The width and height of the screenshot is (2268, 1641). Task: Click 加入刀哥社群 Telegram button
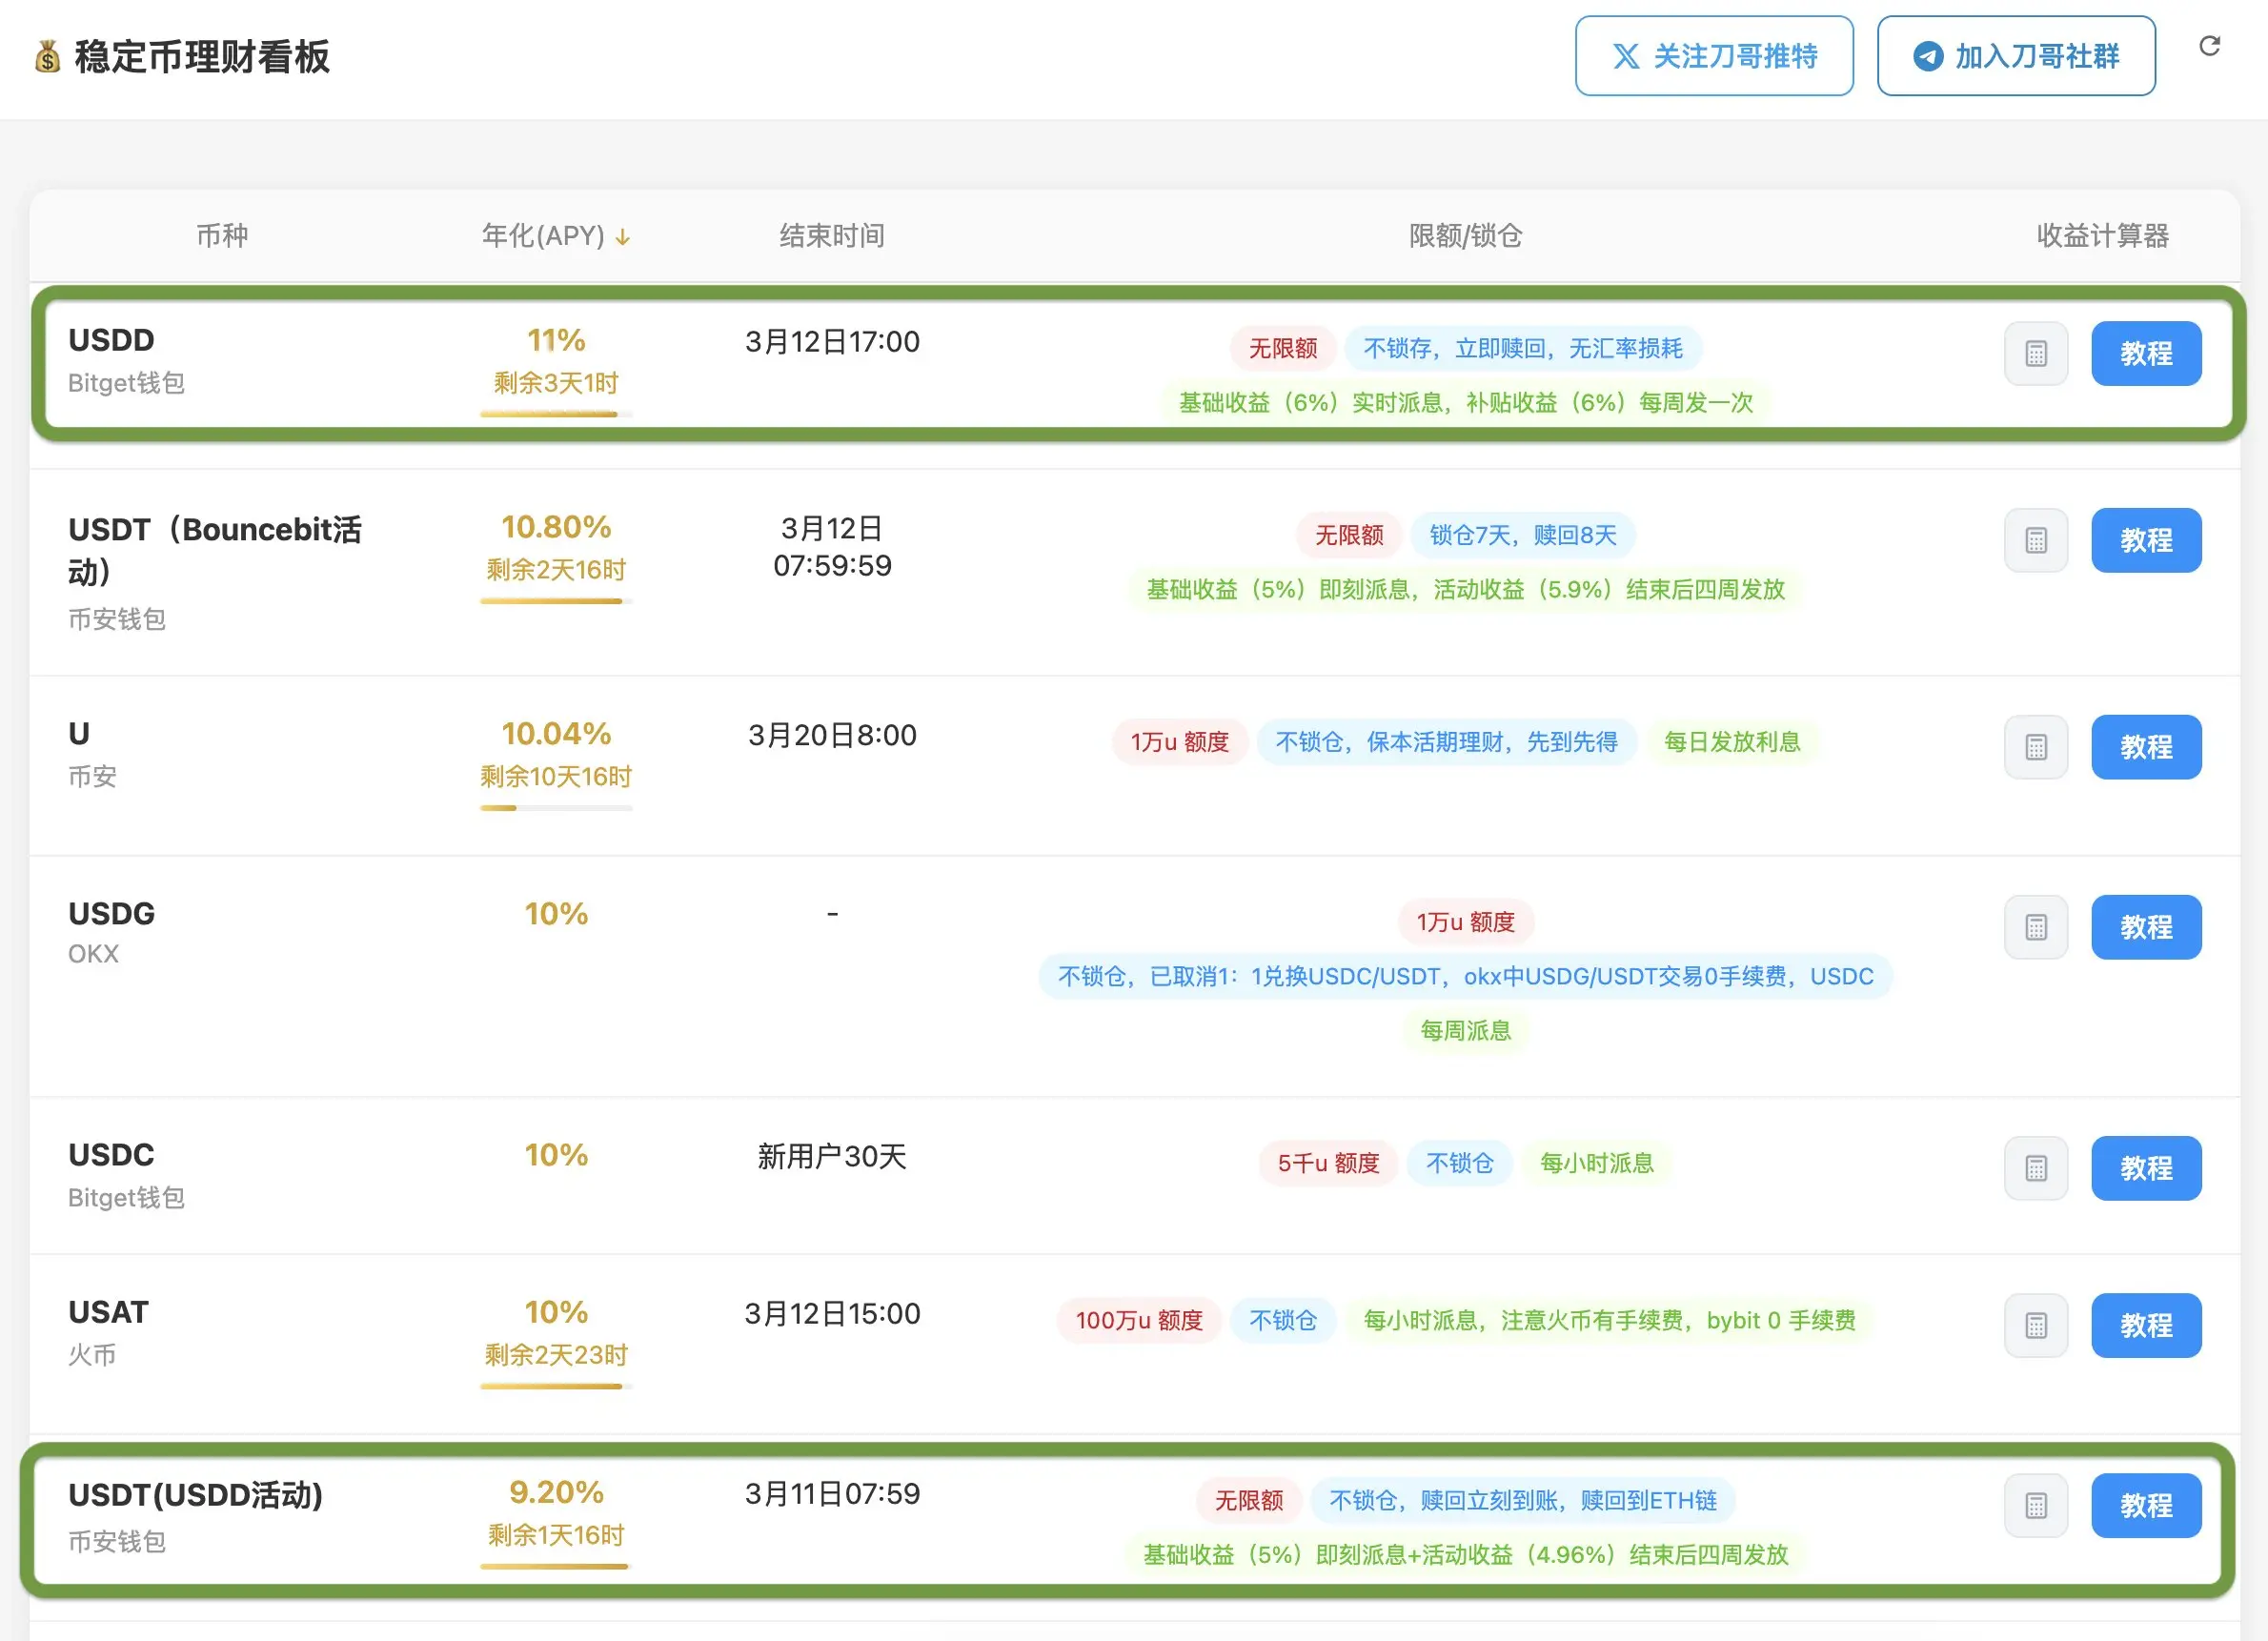2015,56
